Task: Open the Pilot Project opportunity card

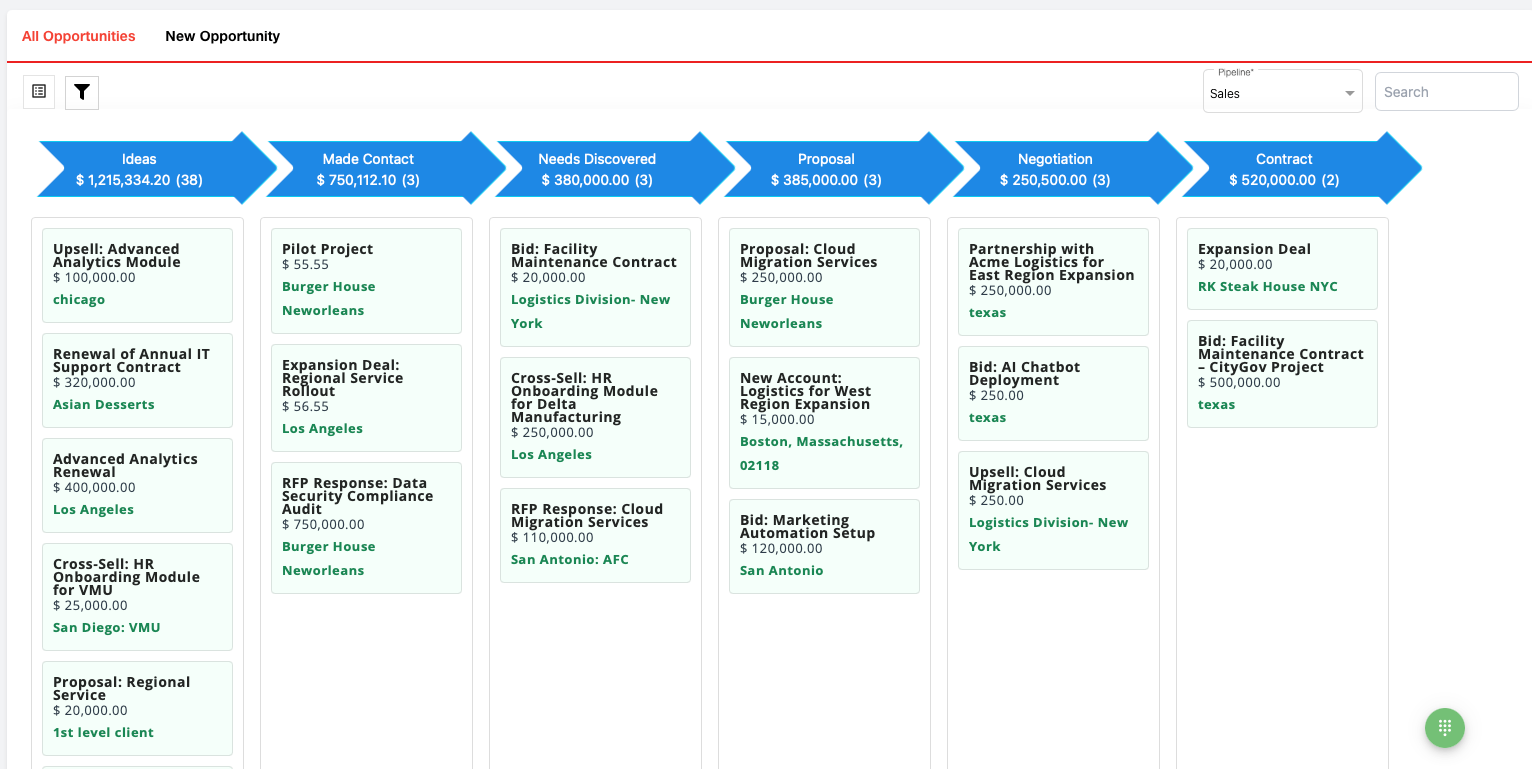Action: [328, 249]
